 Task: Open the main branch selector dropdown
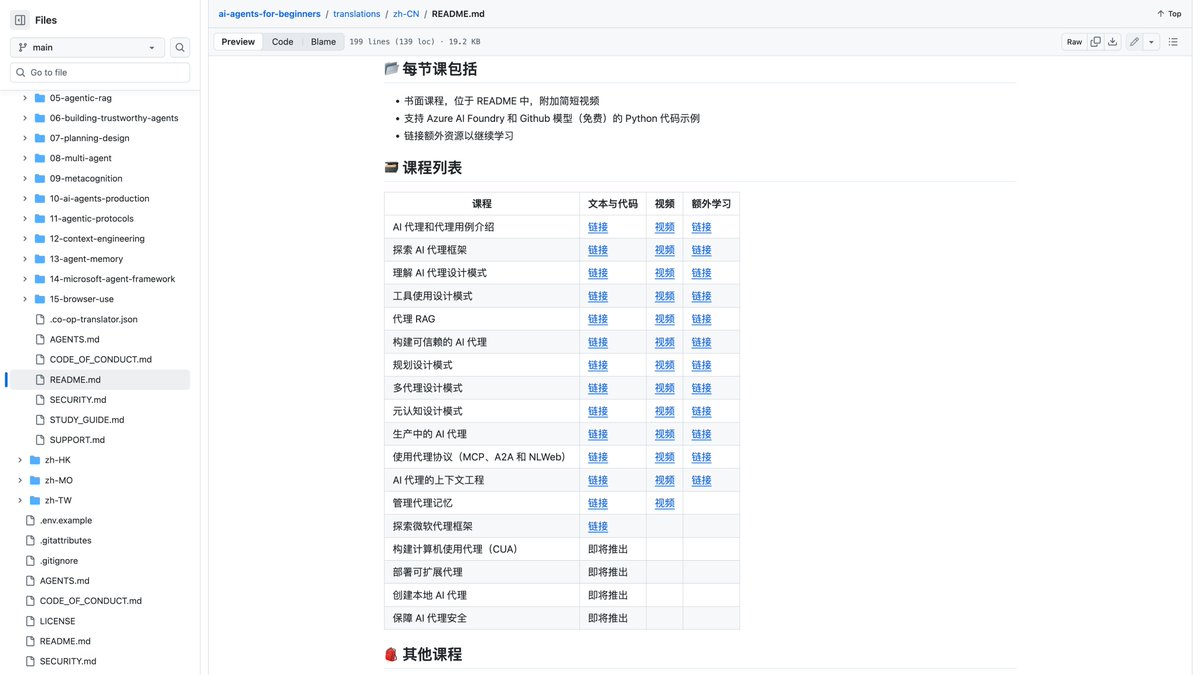tap(87, 47)
